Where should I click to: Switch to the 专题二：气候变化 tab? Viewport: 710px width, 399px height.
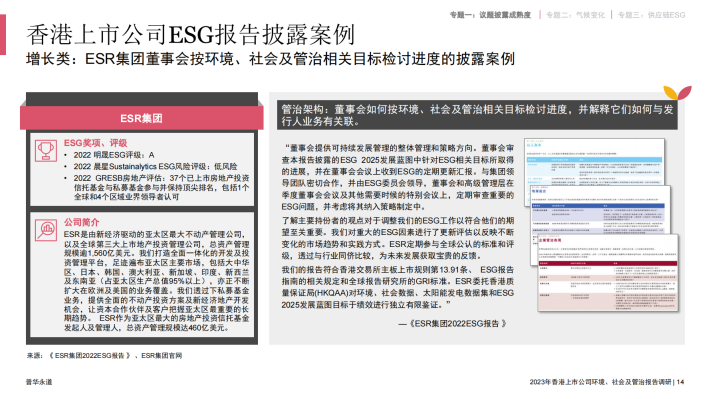tap(576, 15)
